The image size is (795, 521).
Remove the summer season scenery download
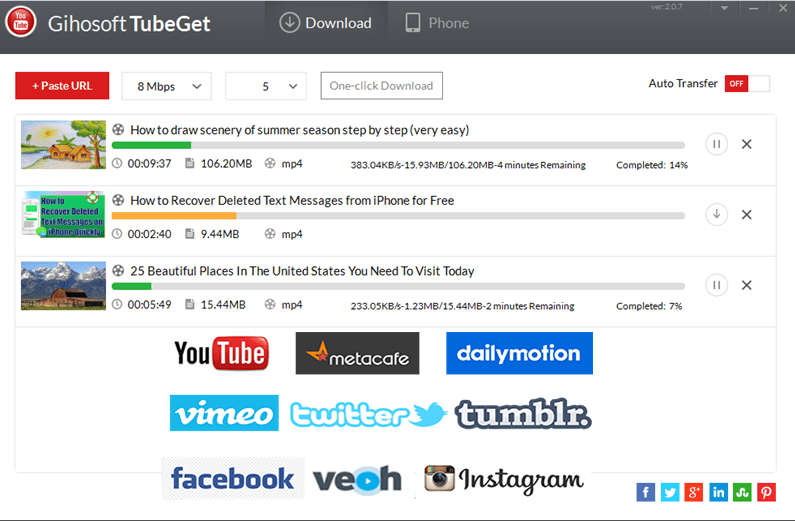746,144
